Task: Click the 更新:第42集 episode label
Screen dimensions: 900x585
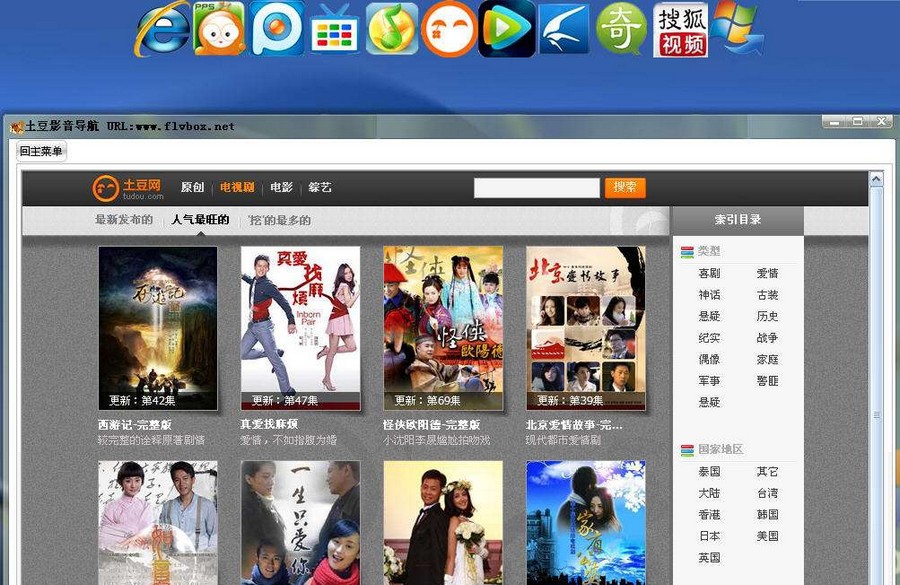Action: coord(142,400)
